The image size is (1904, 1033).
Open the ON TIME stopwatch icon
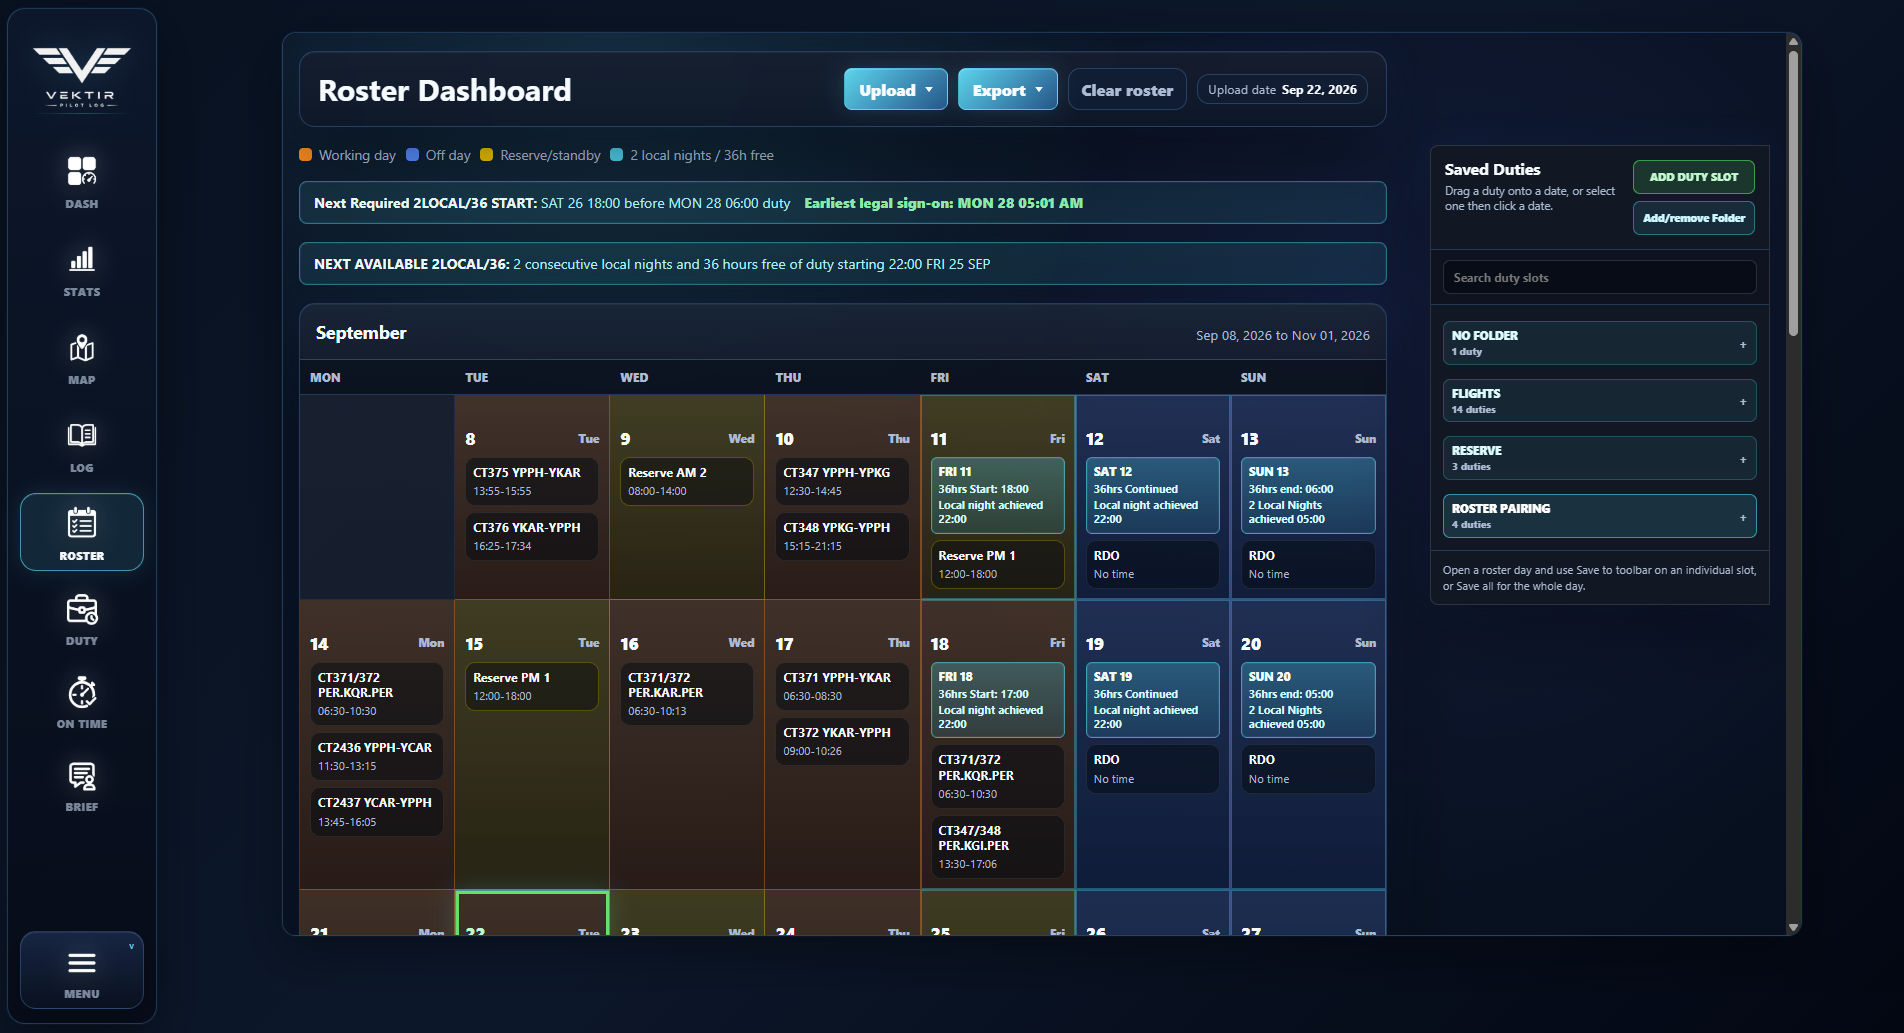pyautogui.click(x=82, y=692)
